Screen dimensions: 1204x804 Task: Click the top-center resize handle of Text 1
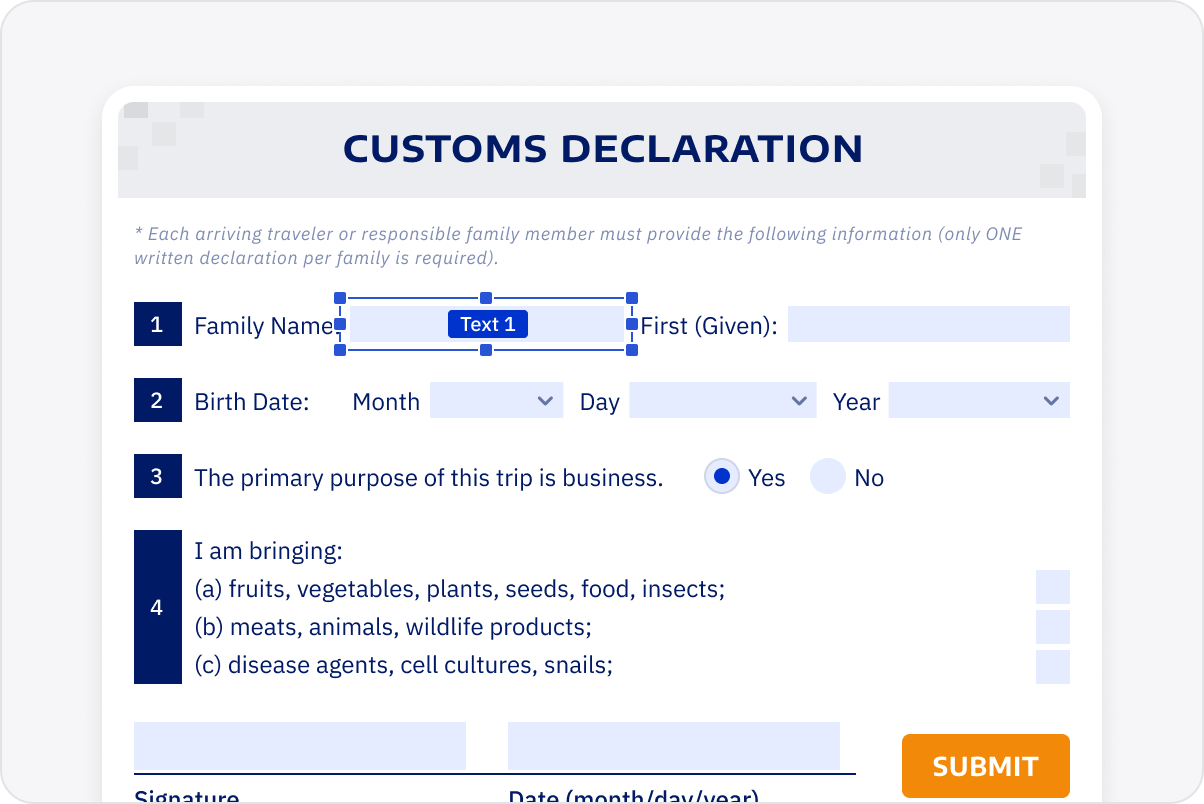[486, 298]
